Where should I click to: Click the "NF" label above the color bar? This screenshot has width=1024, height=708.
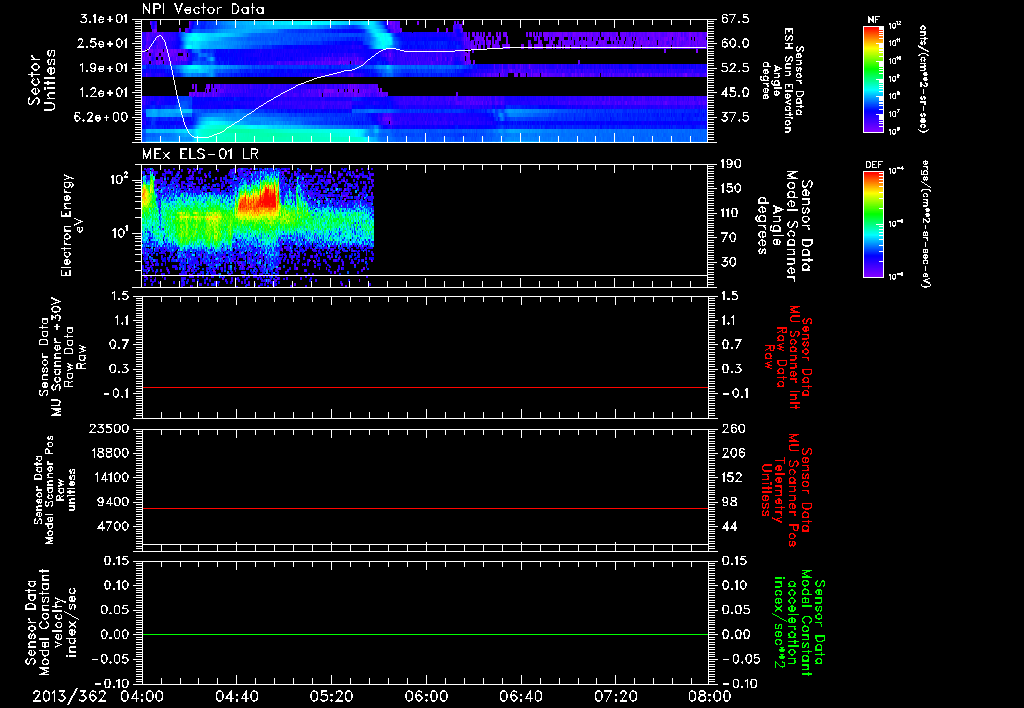[x=873, y=20]
